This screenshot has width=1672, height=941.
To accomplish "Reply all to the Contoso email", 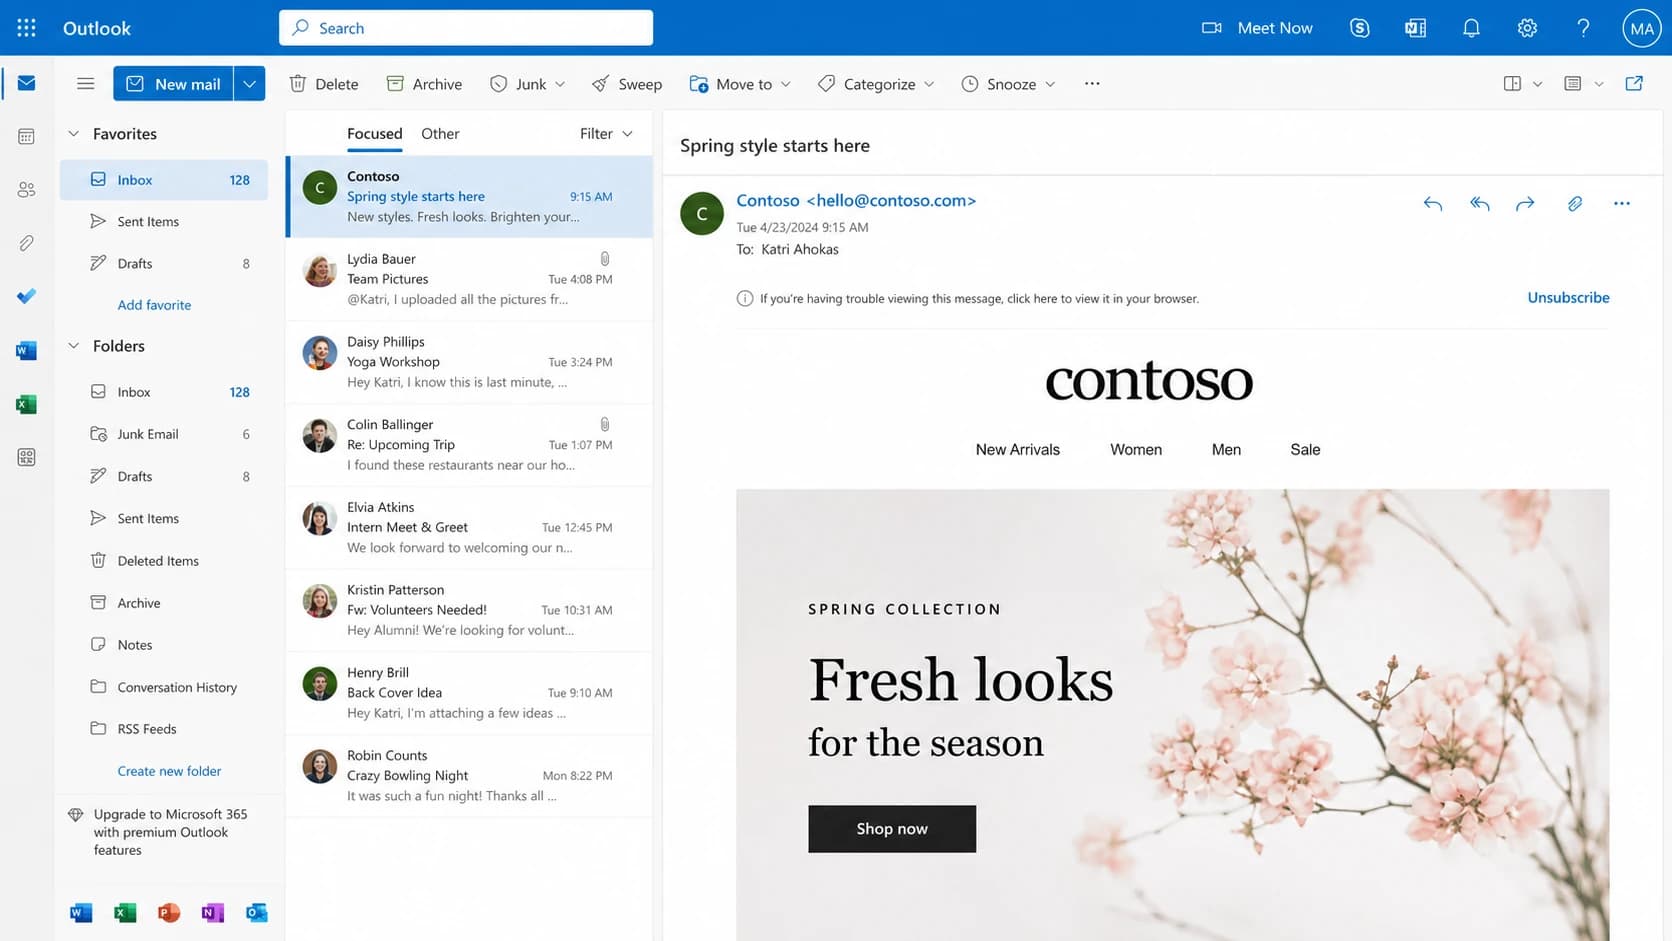I will pos(1480,204).
